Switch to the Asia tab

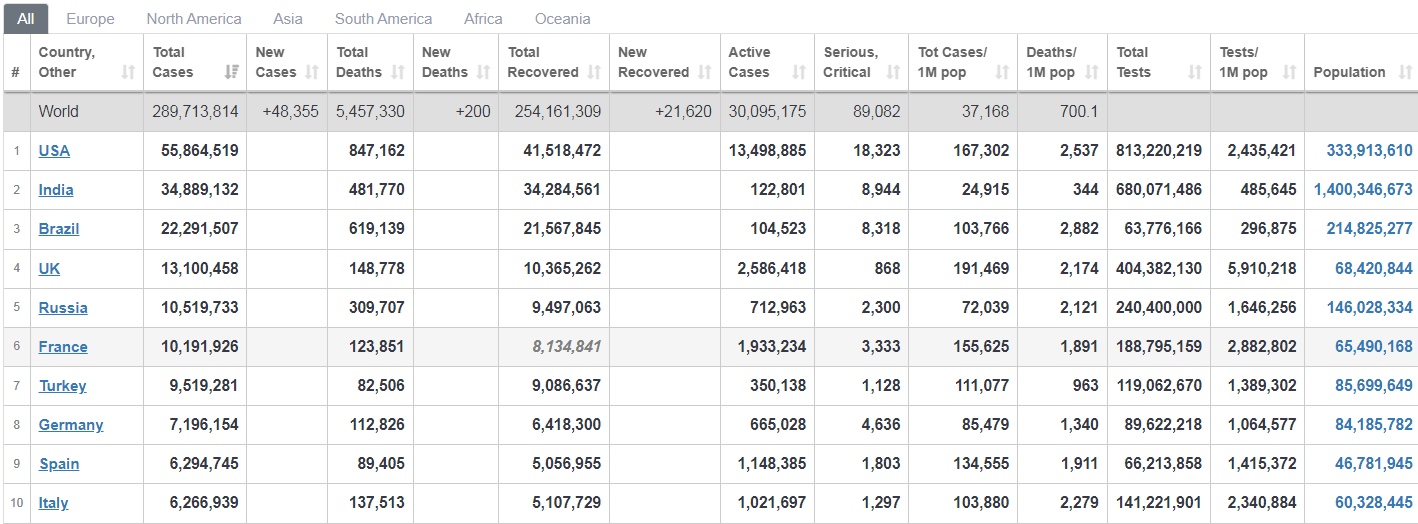[288, 18]
